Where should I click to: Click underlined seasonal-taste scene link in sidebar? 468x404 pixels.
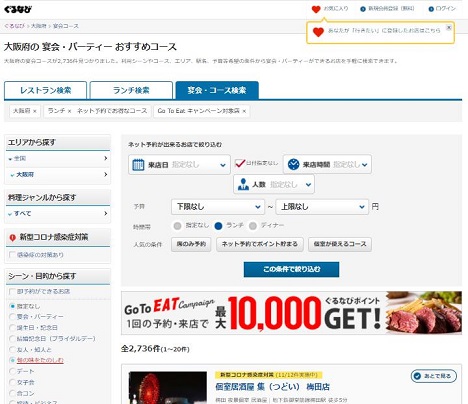(40, 360)
